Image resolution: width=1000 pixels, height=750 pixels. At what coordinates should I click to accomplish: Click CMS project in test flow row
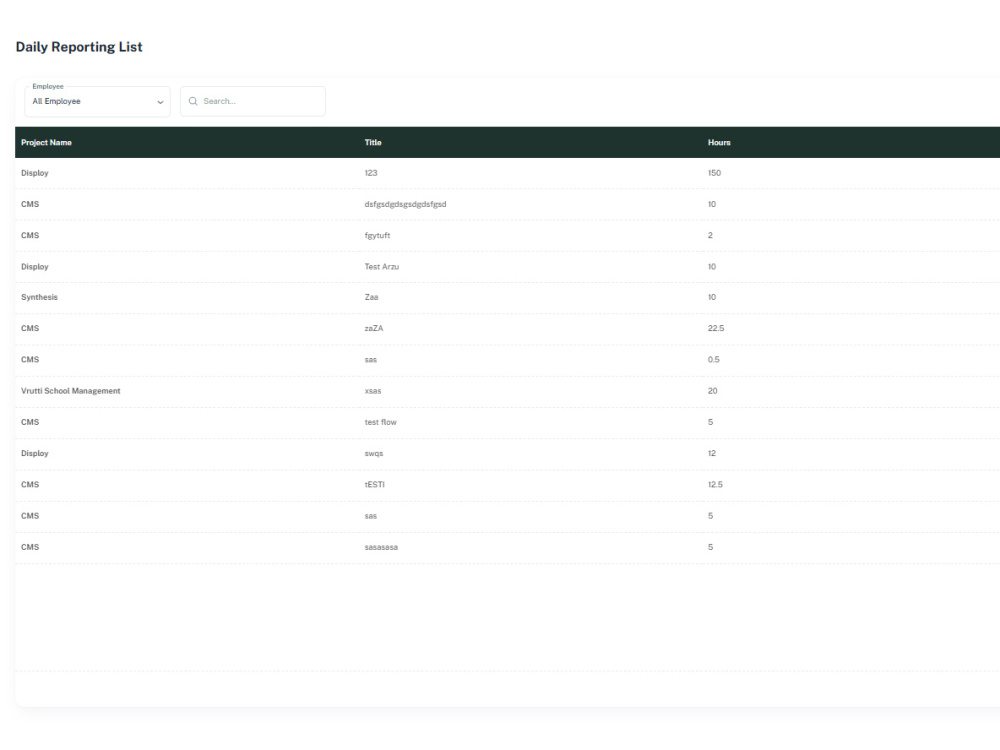(30, 422)
